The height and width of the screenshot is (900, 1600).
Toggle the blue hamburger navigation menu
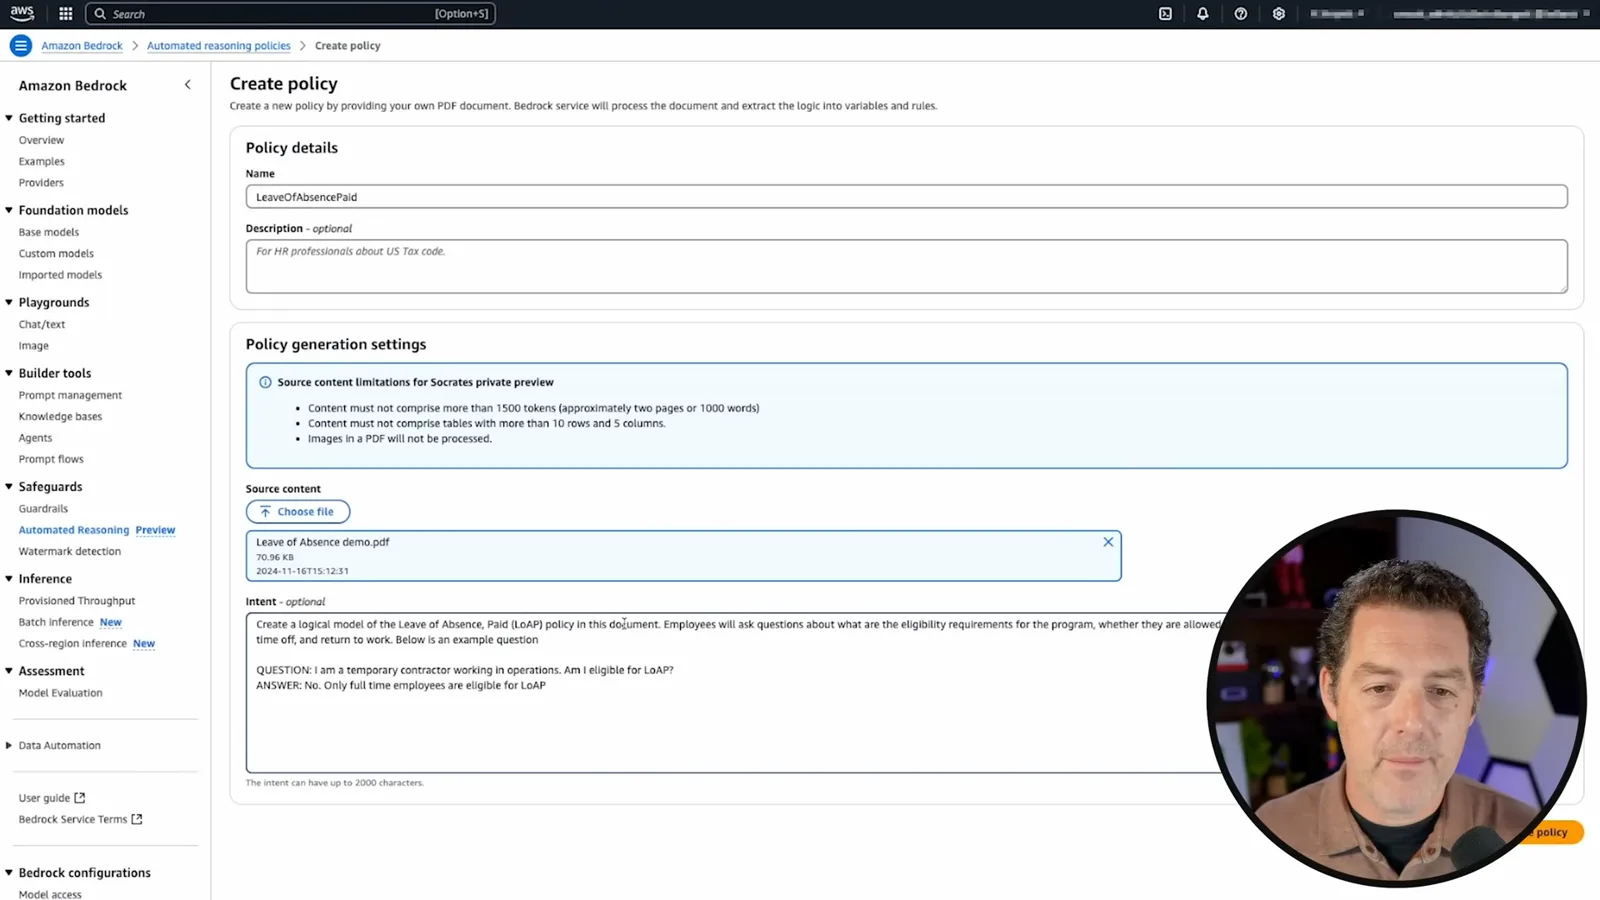20,46
